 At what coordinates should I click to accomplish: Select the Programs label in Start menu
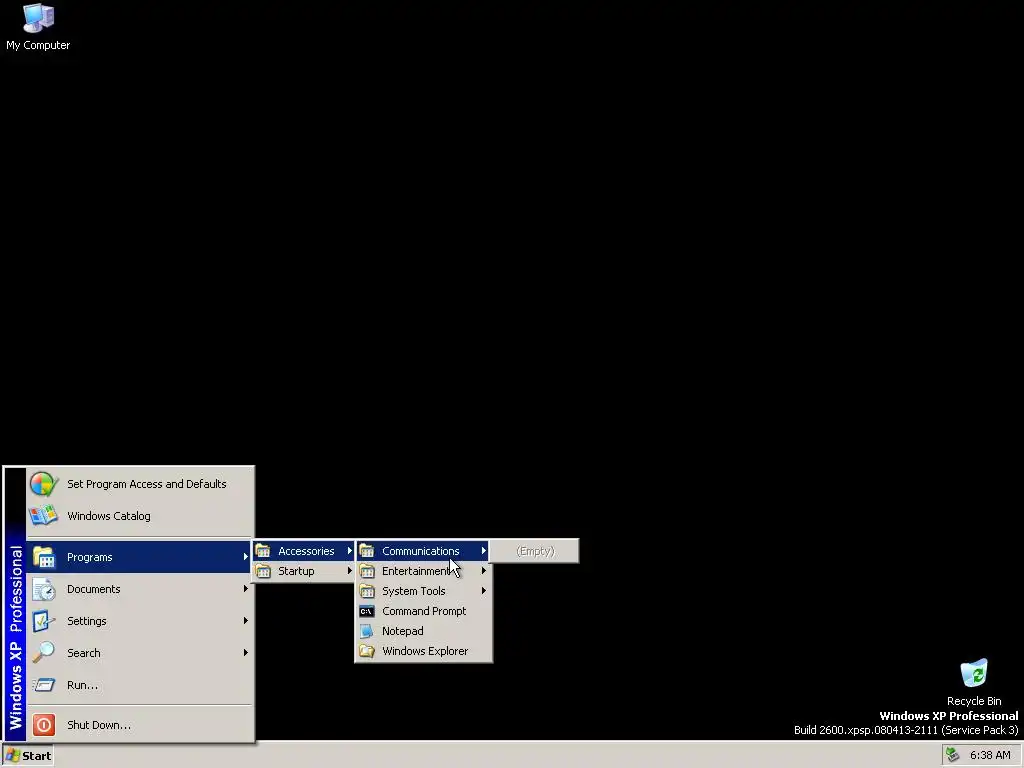[89, 557]
